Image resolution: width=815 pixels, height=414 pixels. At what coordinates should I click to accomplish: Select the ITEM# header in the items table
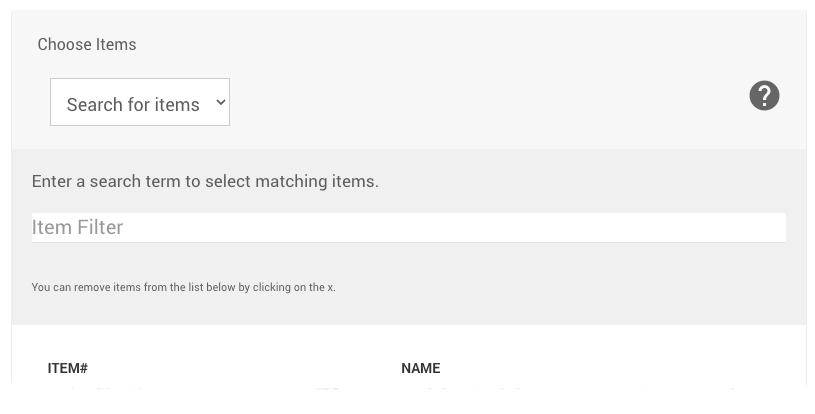click(x=68, y=368)
